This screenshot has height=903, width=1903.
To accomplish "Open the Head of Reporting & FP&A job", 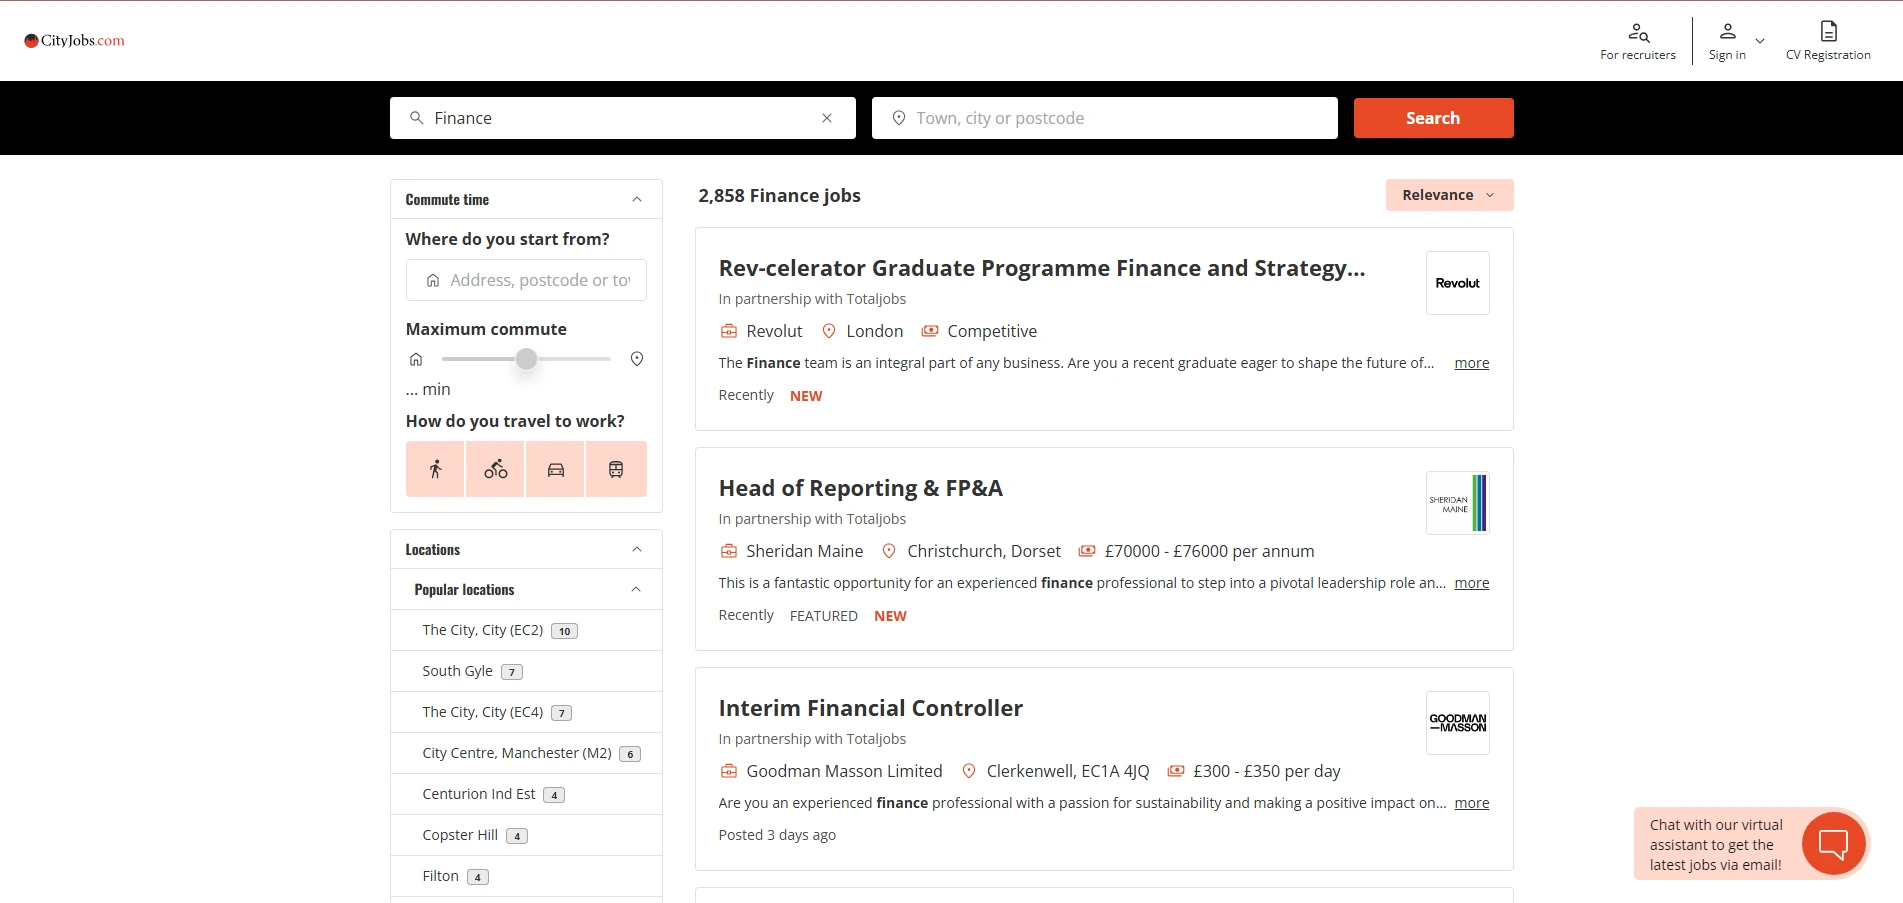I will [x=860, y=488].
